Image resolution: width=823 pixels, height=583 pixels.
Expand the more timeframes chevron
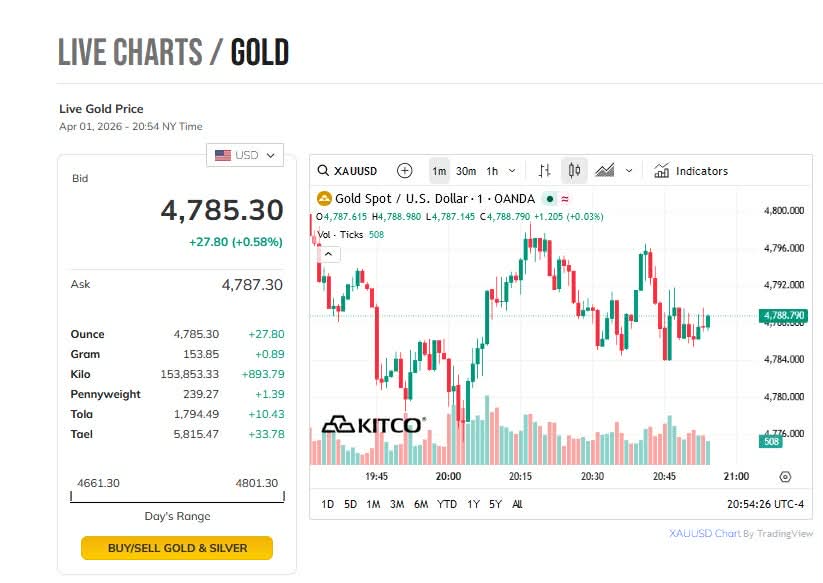[513, 171]
